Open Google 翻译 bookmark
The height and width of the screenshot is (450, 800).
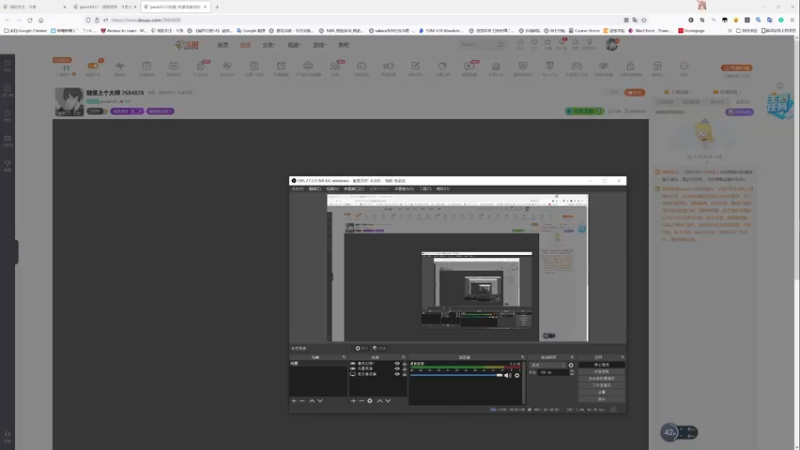251,31
